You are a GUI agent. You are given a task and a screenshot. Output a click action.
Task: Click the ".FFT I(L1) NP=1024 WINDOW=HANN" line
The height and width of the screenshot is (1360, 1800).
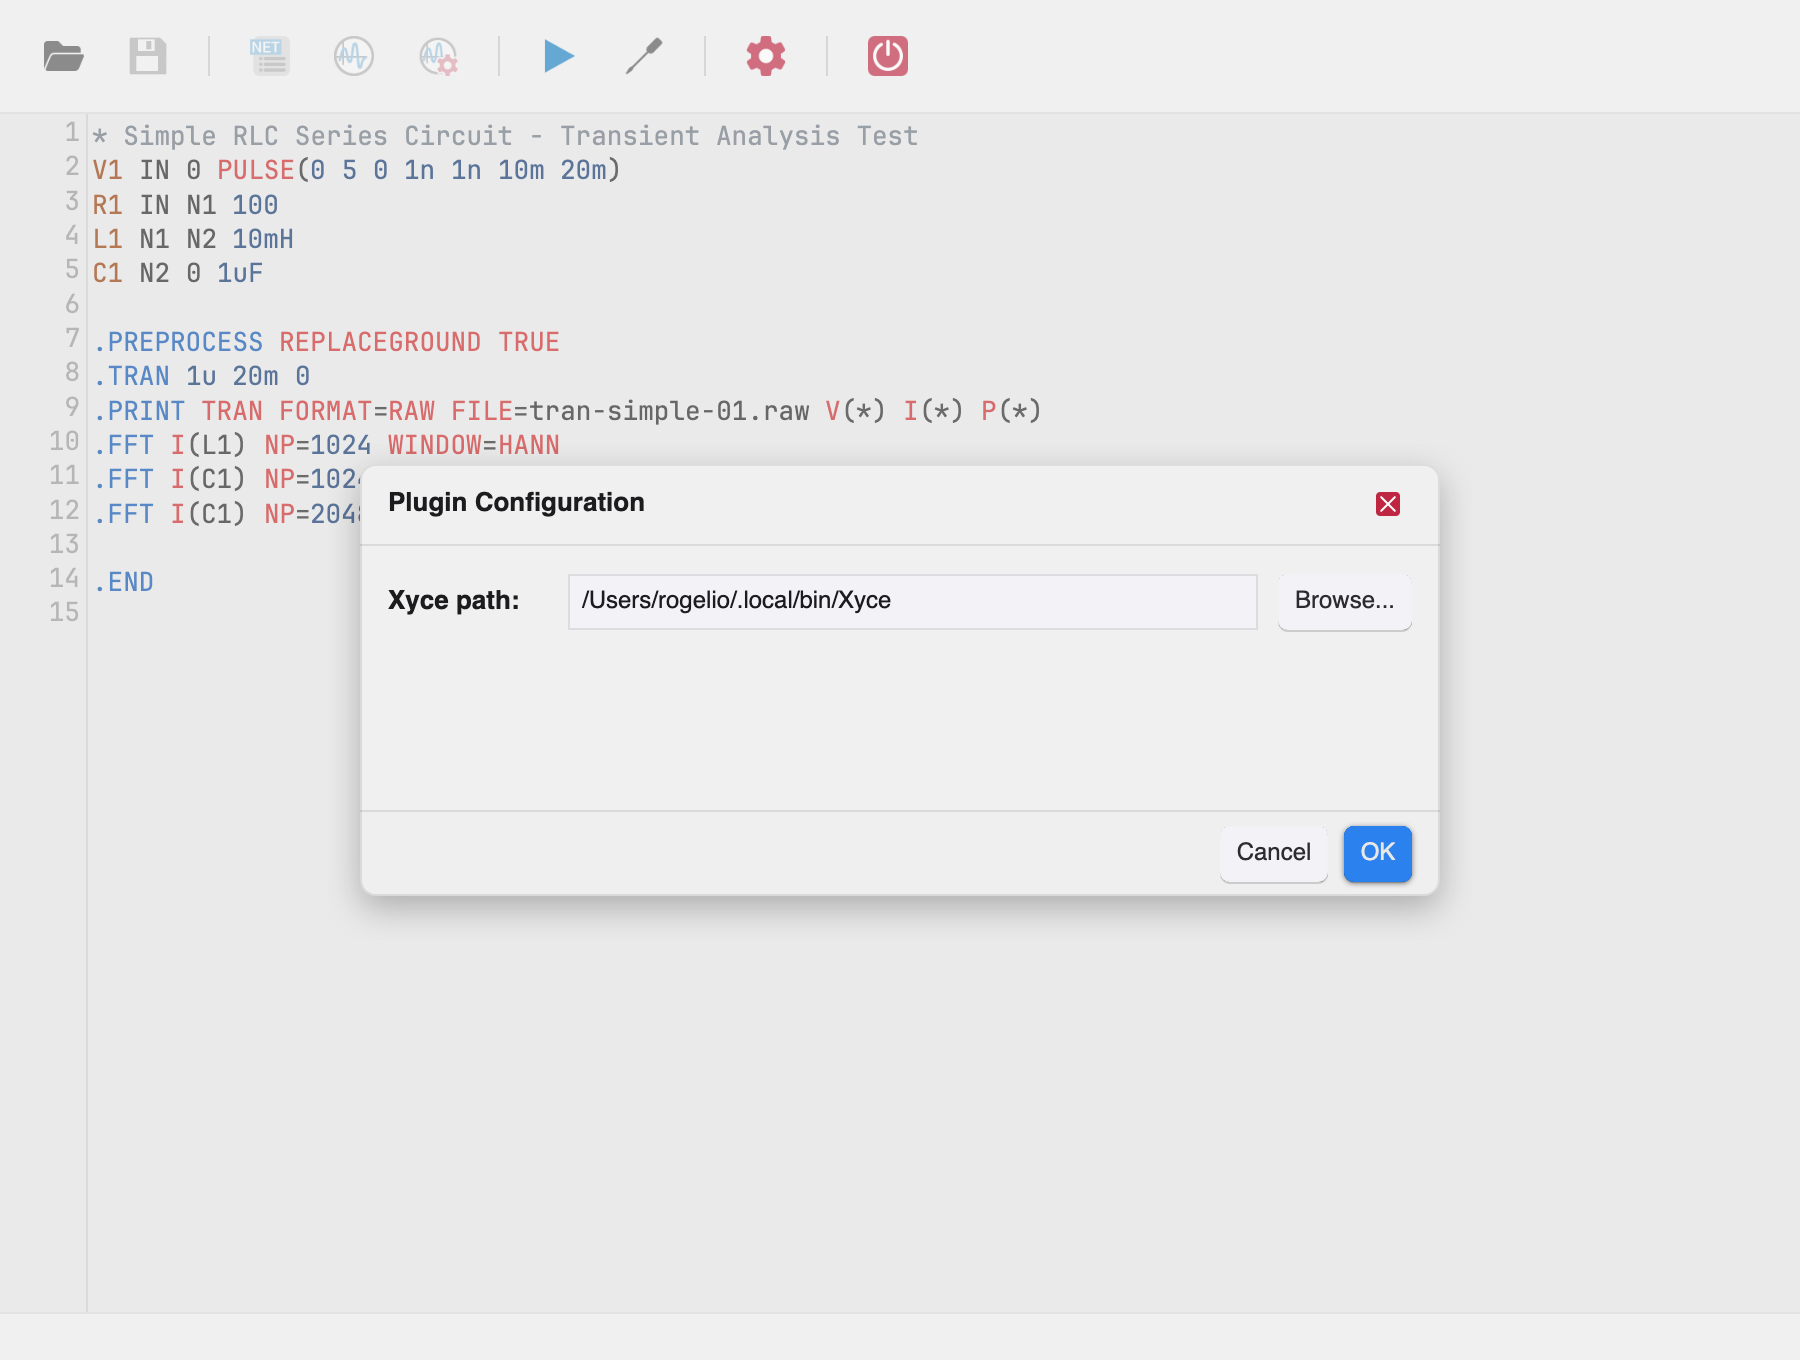(x=326, y=445)
